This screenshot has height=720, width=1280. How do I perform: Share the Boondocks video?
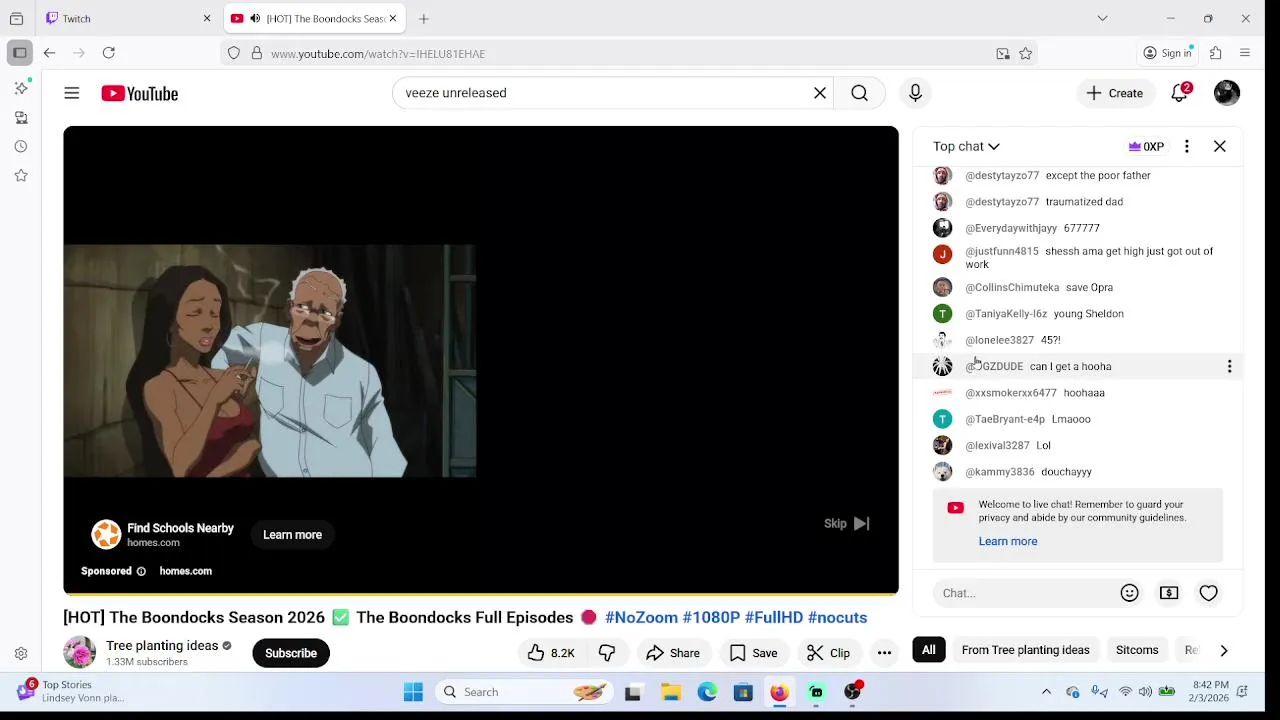[x=673, y=653]
